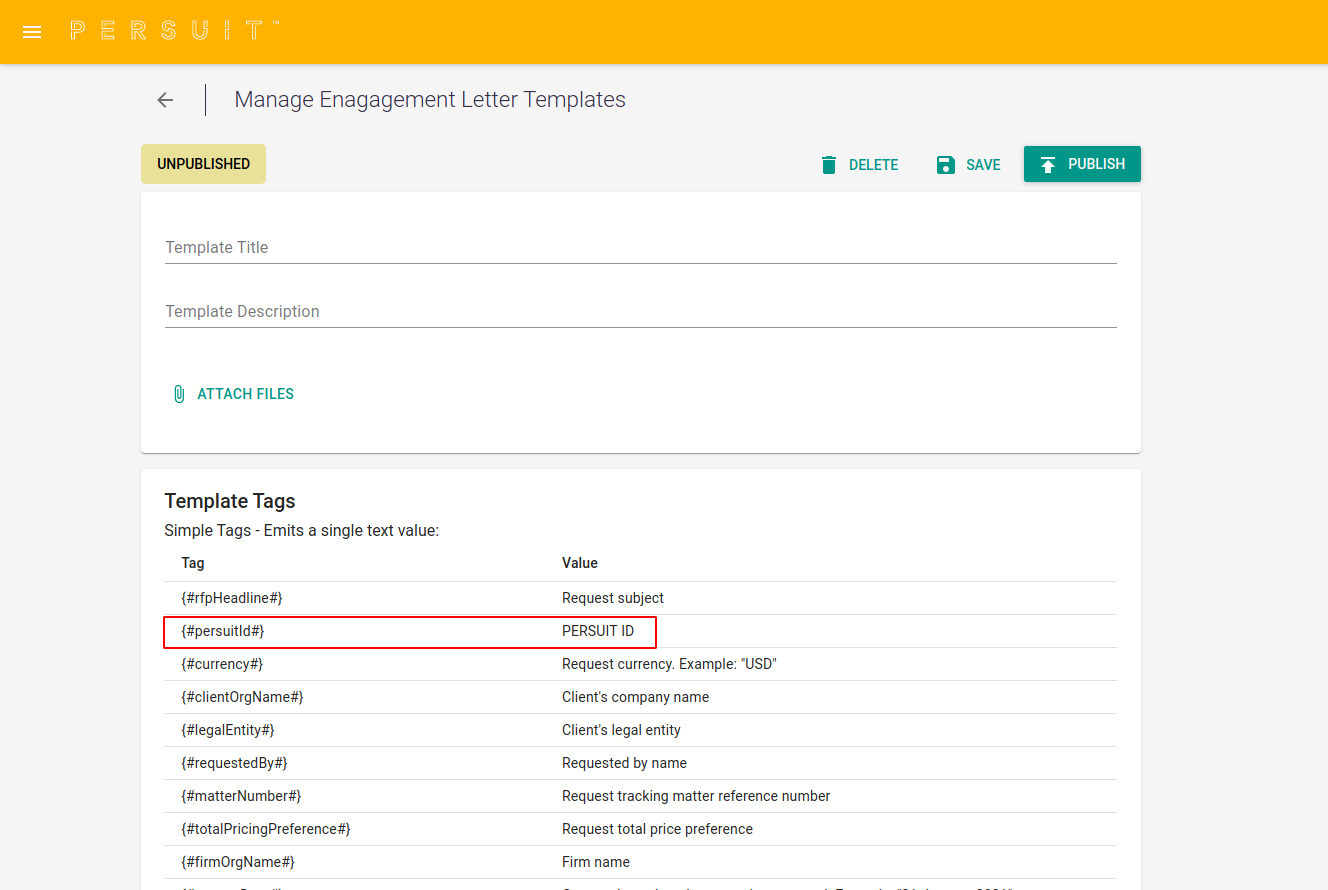Focus the Template Title field

[641, 247]
